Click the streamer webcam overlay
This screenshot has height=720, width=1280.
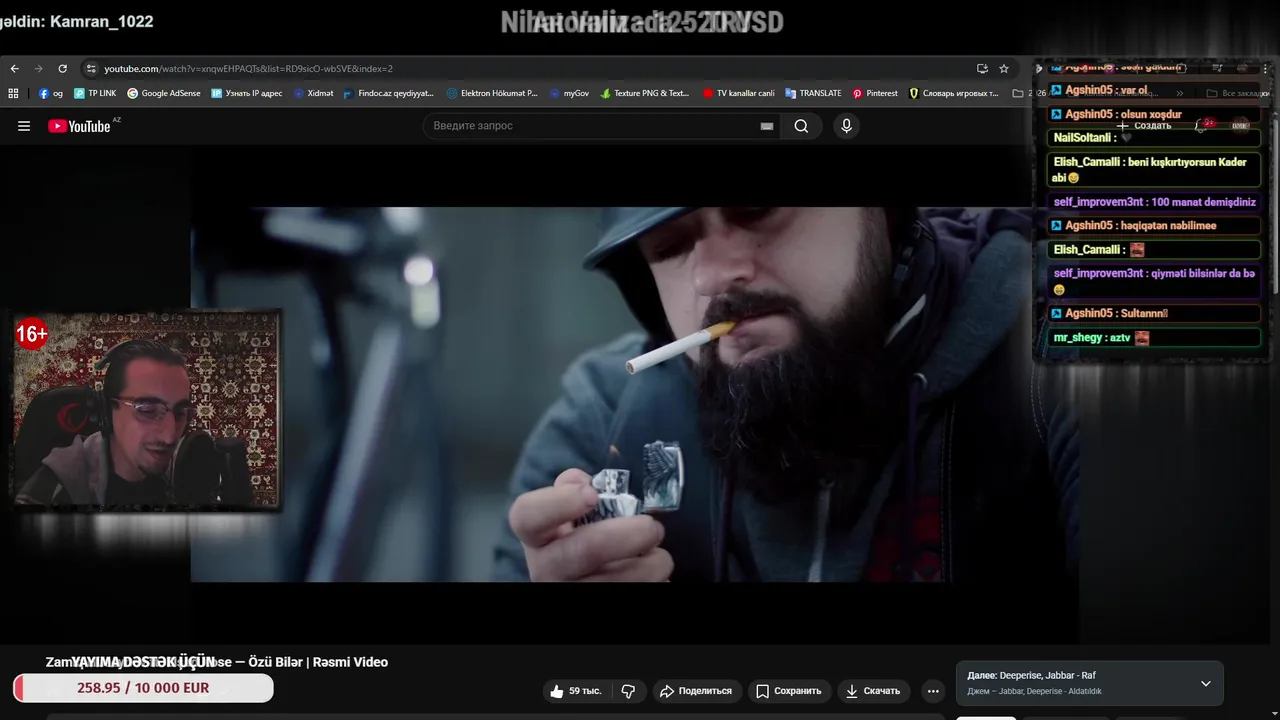[146, 410]
